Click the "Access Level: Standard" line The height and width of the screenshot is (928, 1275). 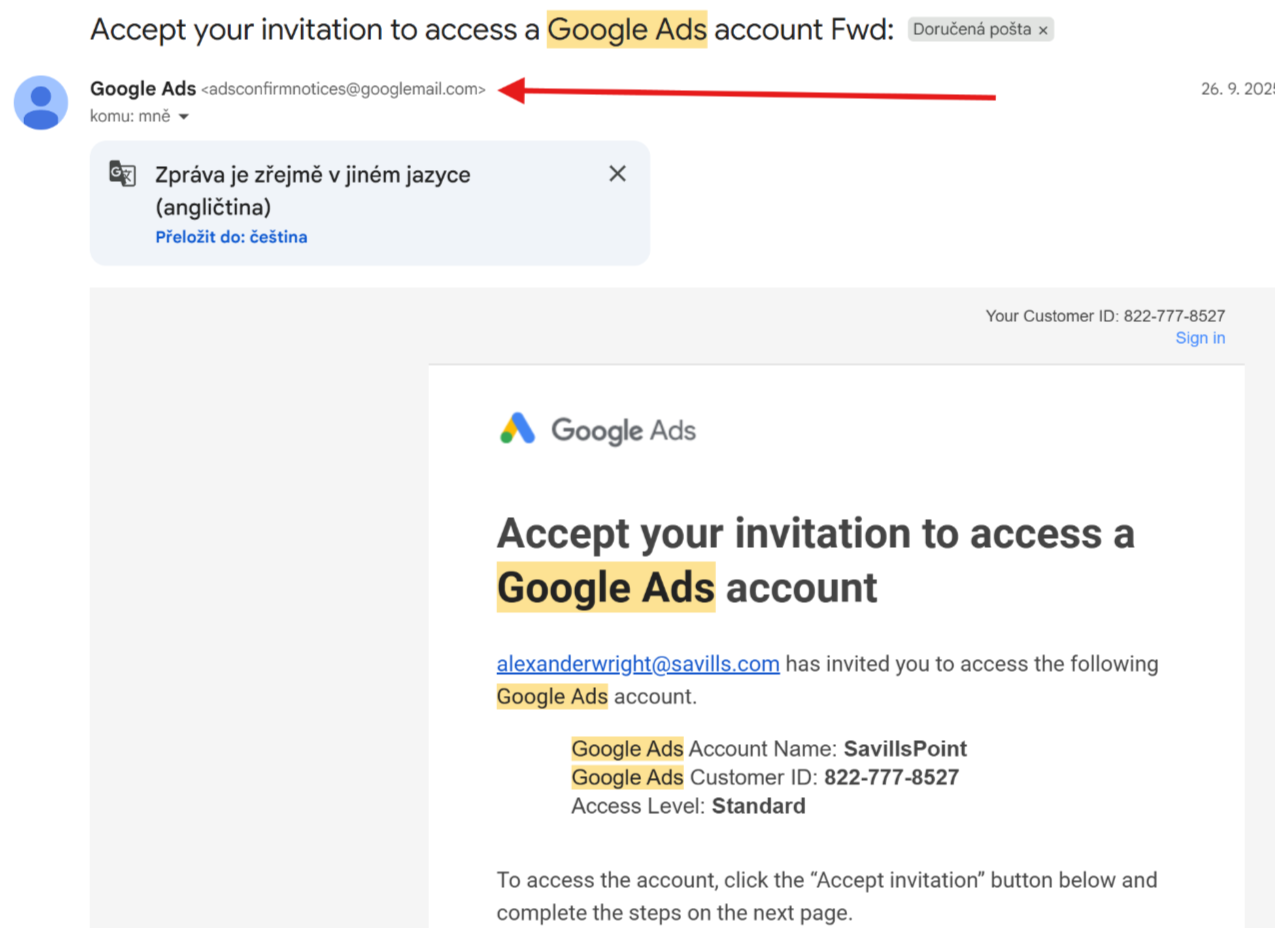point(688,806)
